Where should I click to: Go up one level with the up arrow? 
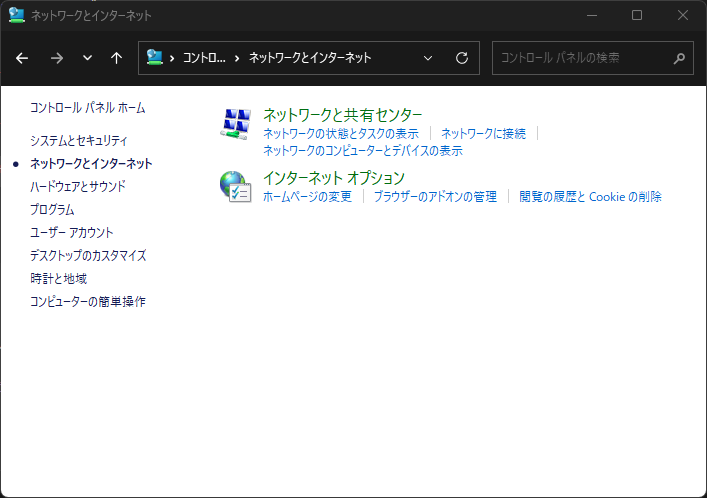(x=116, y=58)
